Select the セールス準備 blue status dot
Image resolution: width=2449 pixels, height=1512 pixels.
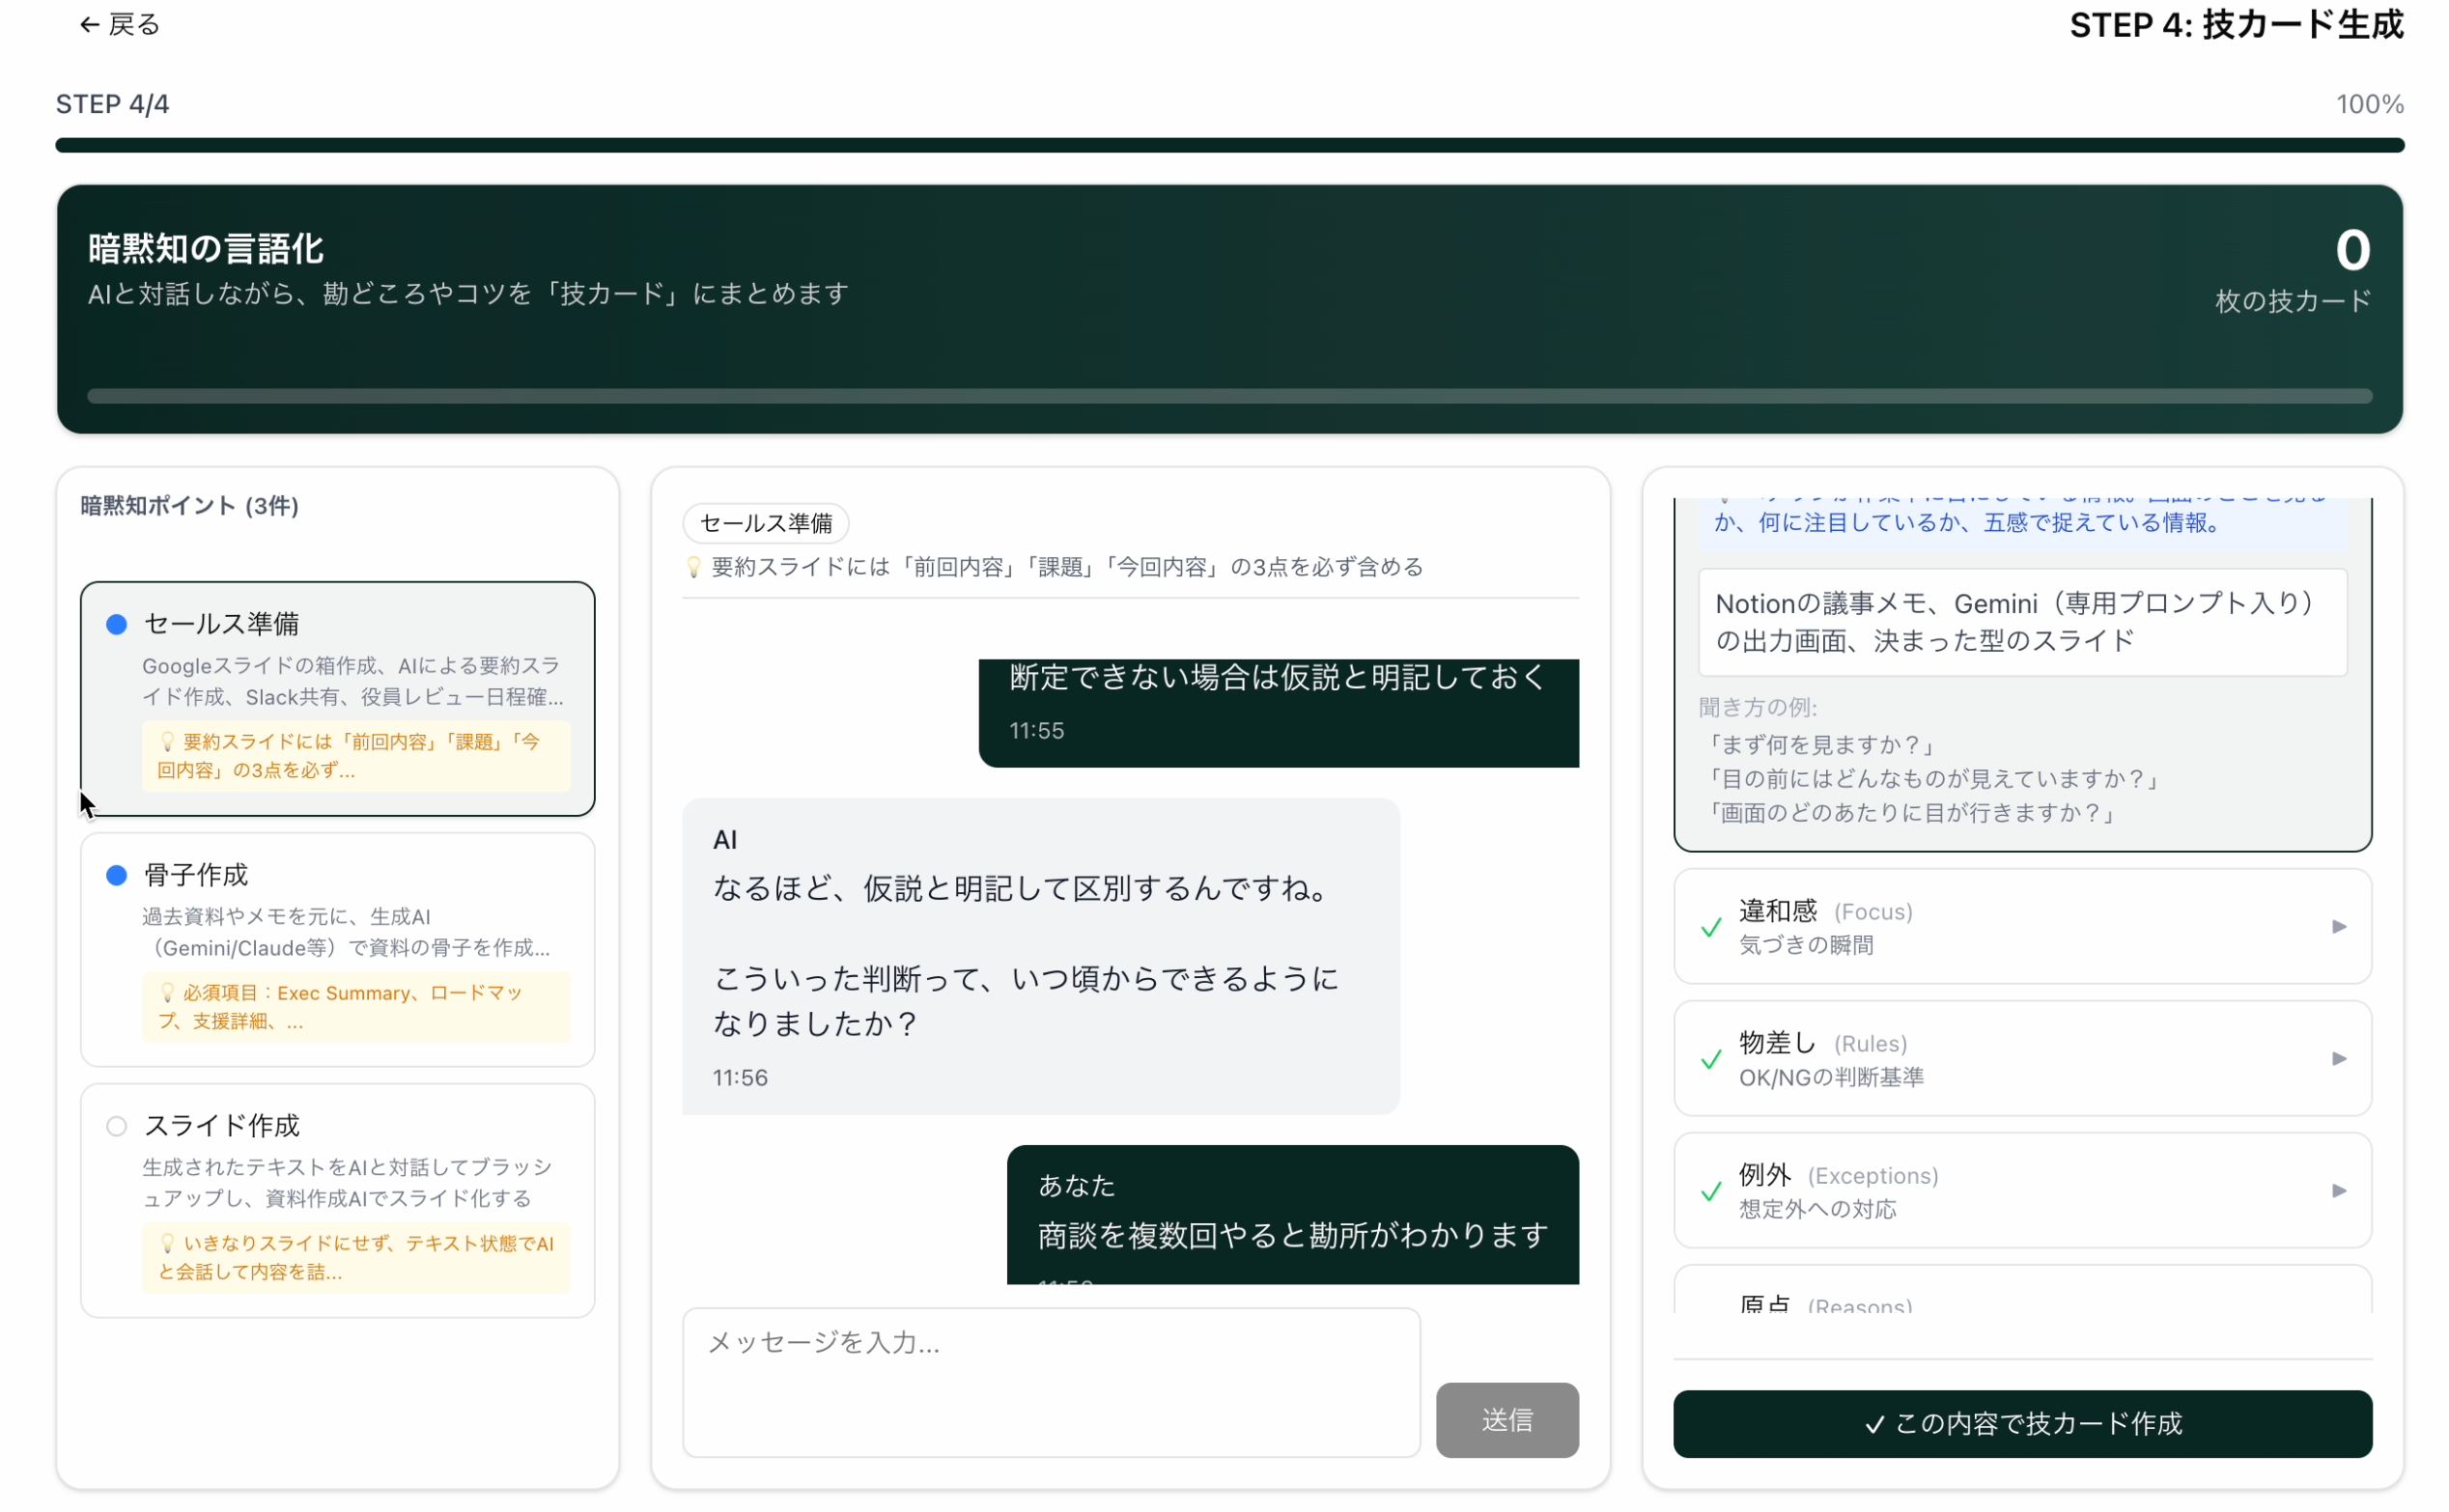pyautogui.click(x=116, y=624)
